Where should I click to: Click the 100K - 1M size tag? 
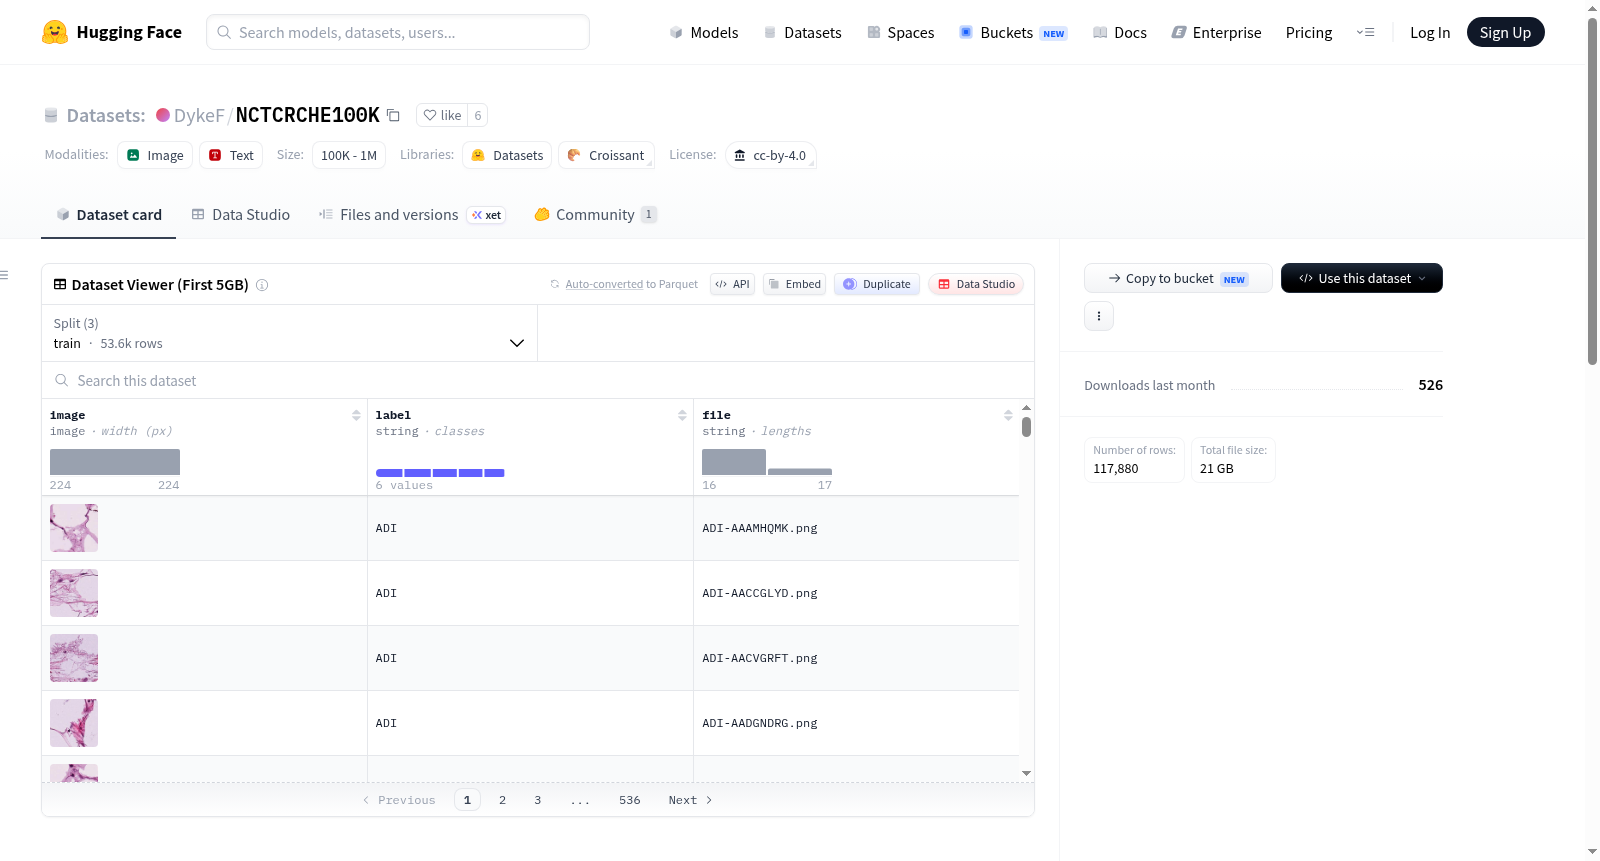(349, 155)
